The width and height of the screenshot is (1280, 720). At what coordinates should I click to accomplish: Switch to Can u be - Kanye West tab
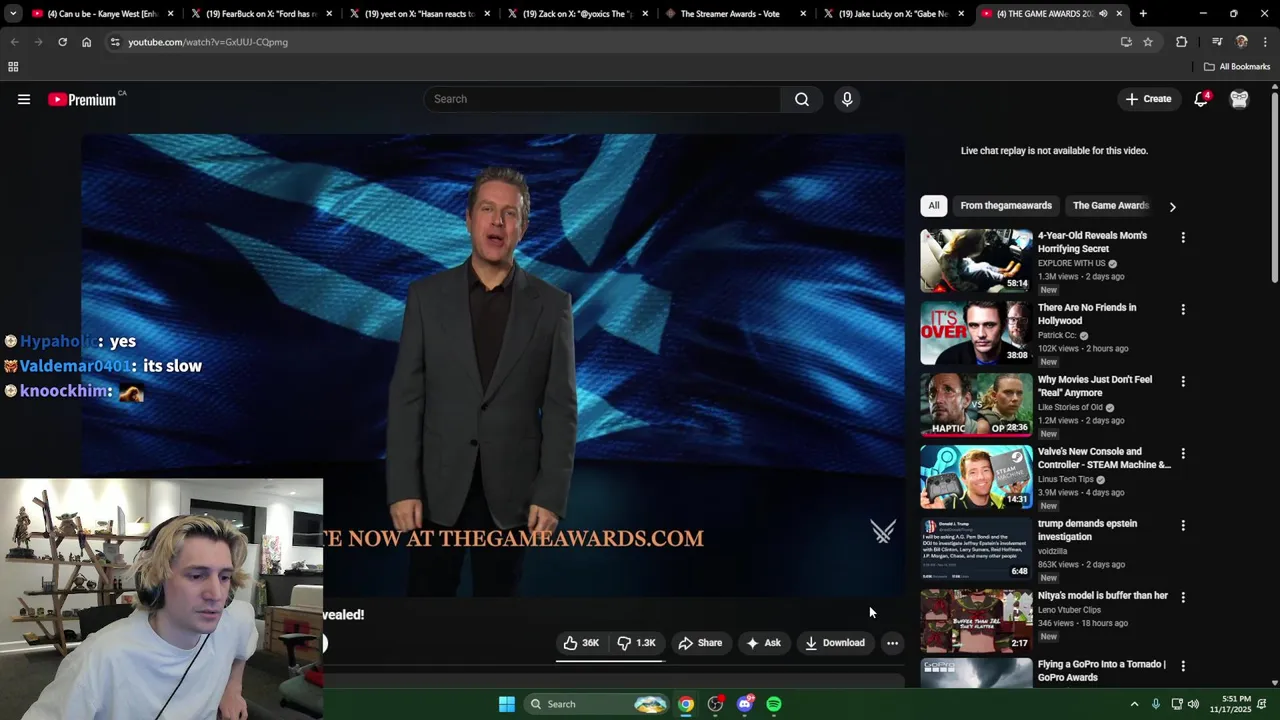[x=102, y=14]
